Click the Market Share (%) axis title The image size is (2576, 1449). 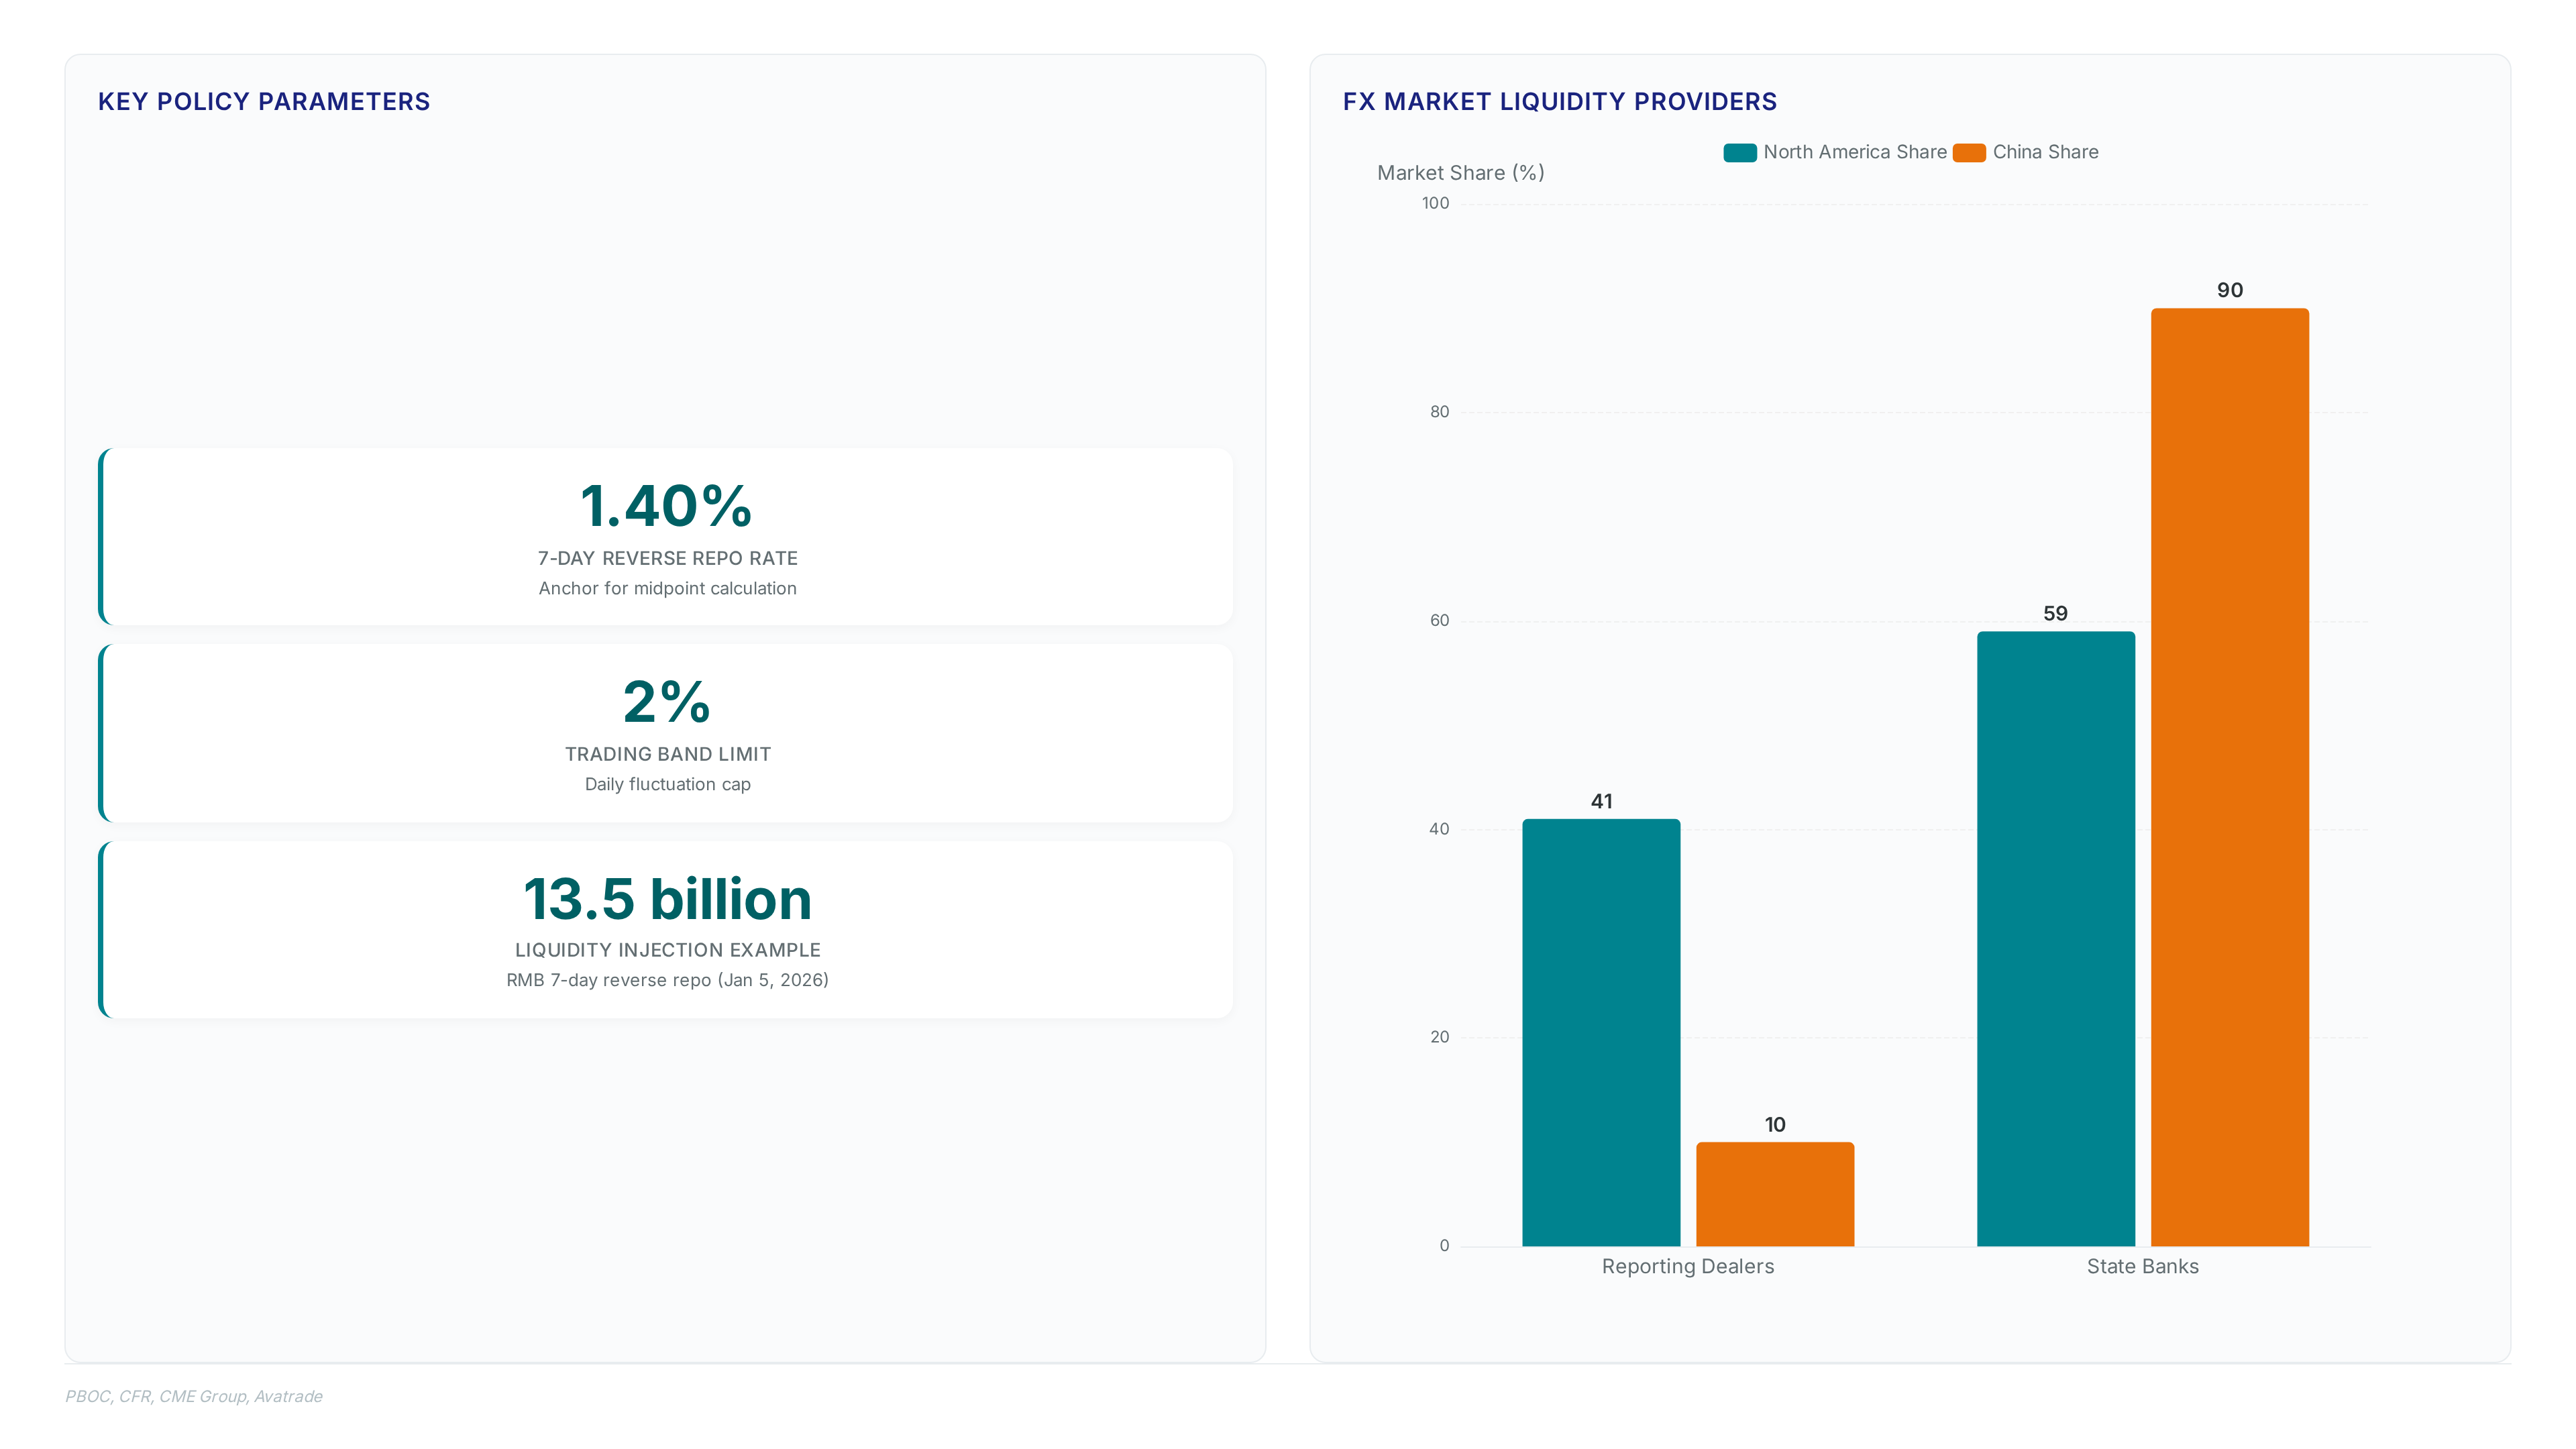(x=1461, y=173)
